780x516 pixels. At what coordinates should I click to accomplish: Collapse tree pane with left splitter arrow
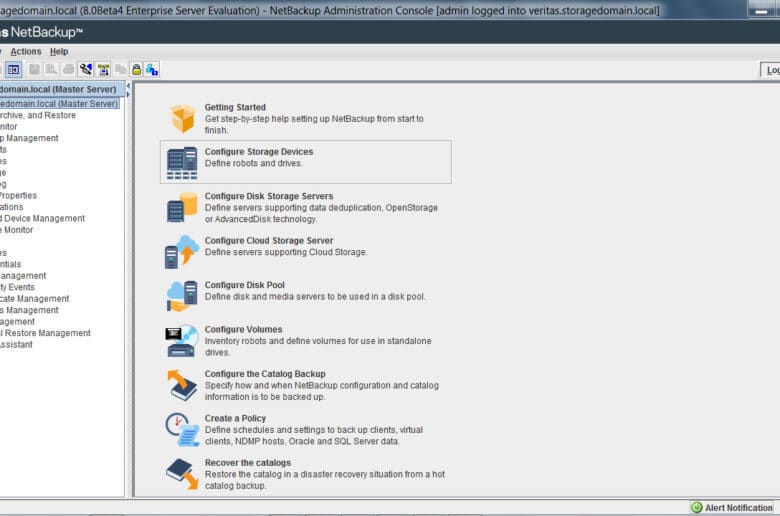point(128,86)
